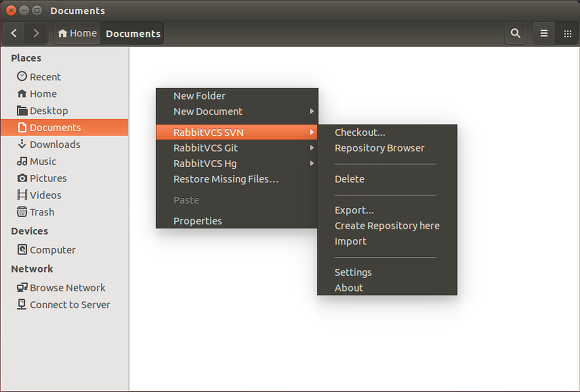Select Checkout... in SVN submenu

[x=387, y=132]
